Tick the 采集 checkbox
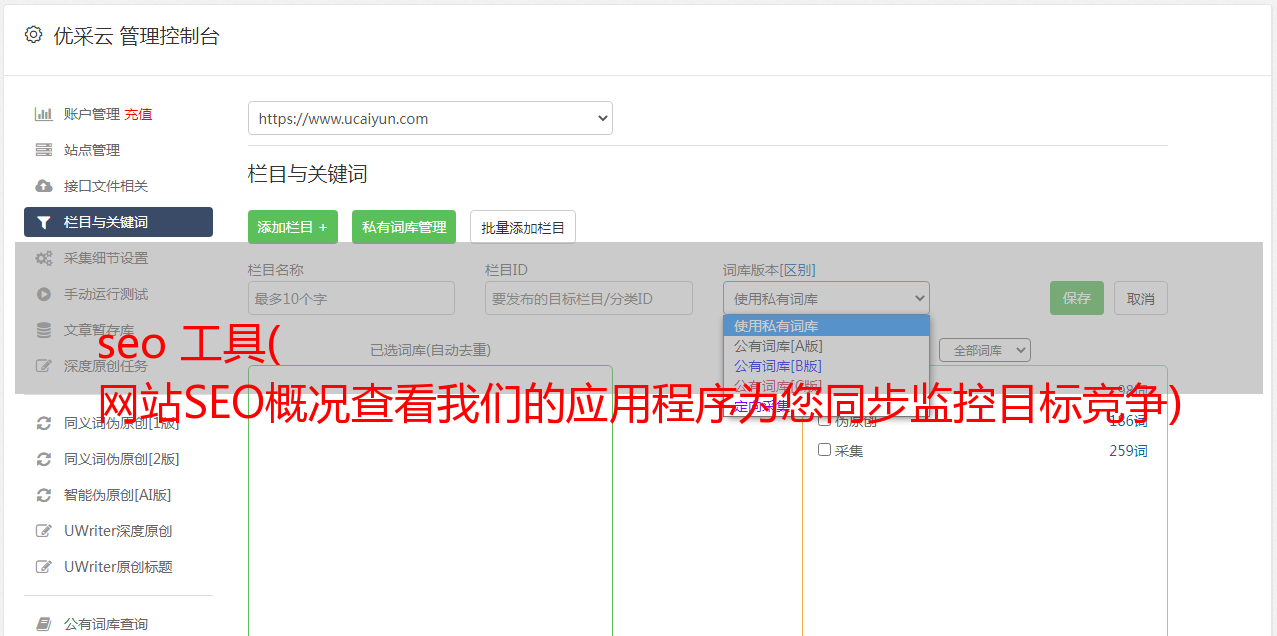 (x=825, y=450)
